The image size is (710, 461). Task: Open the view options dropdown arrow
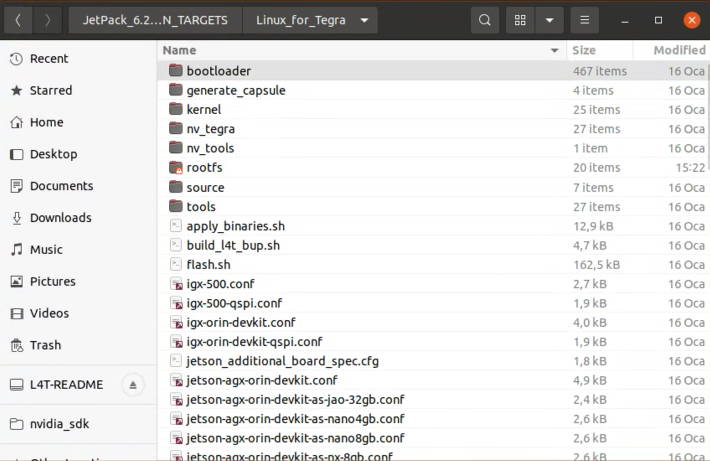[549, 20]
